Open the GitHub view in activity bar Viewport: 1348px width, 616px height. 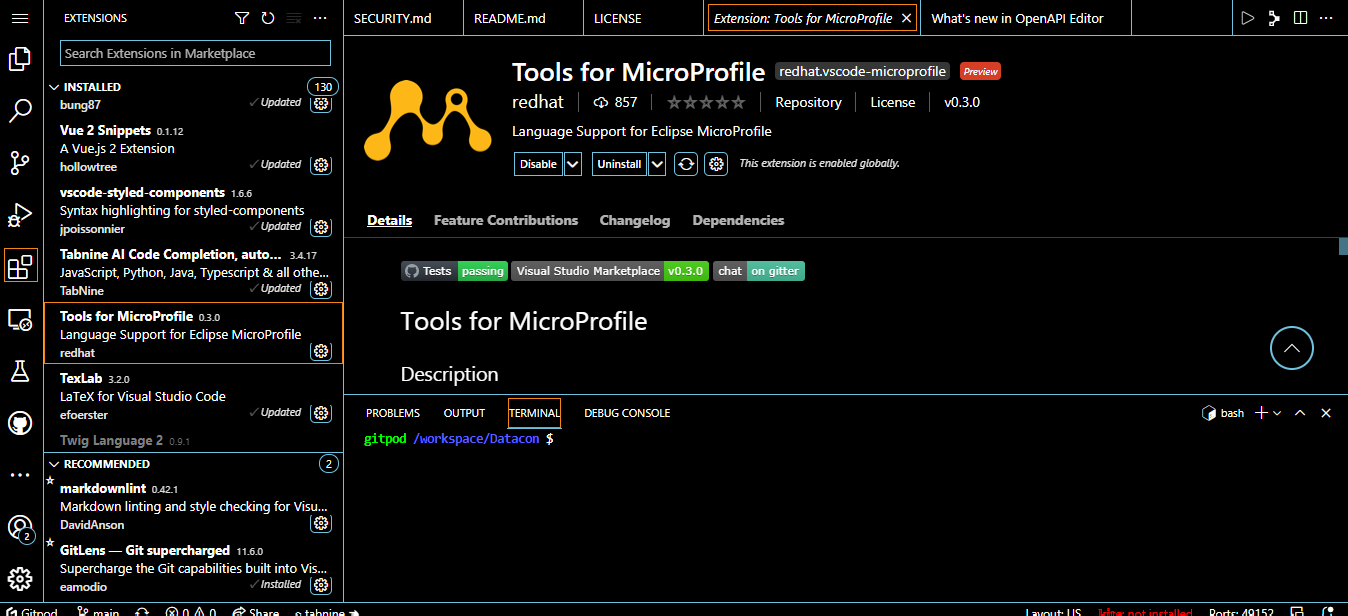pyautogui.click(x=20, y=423)
